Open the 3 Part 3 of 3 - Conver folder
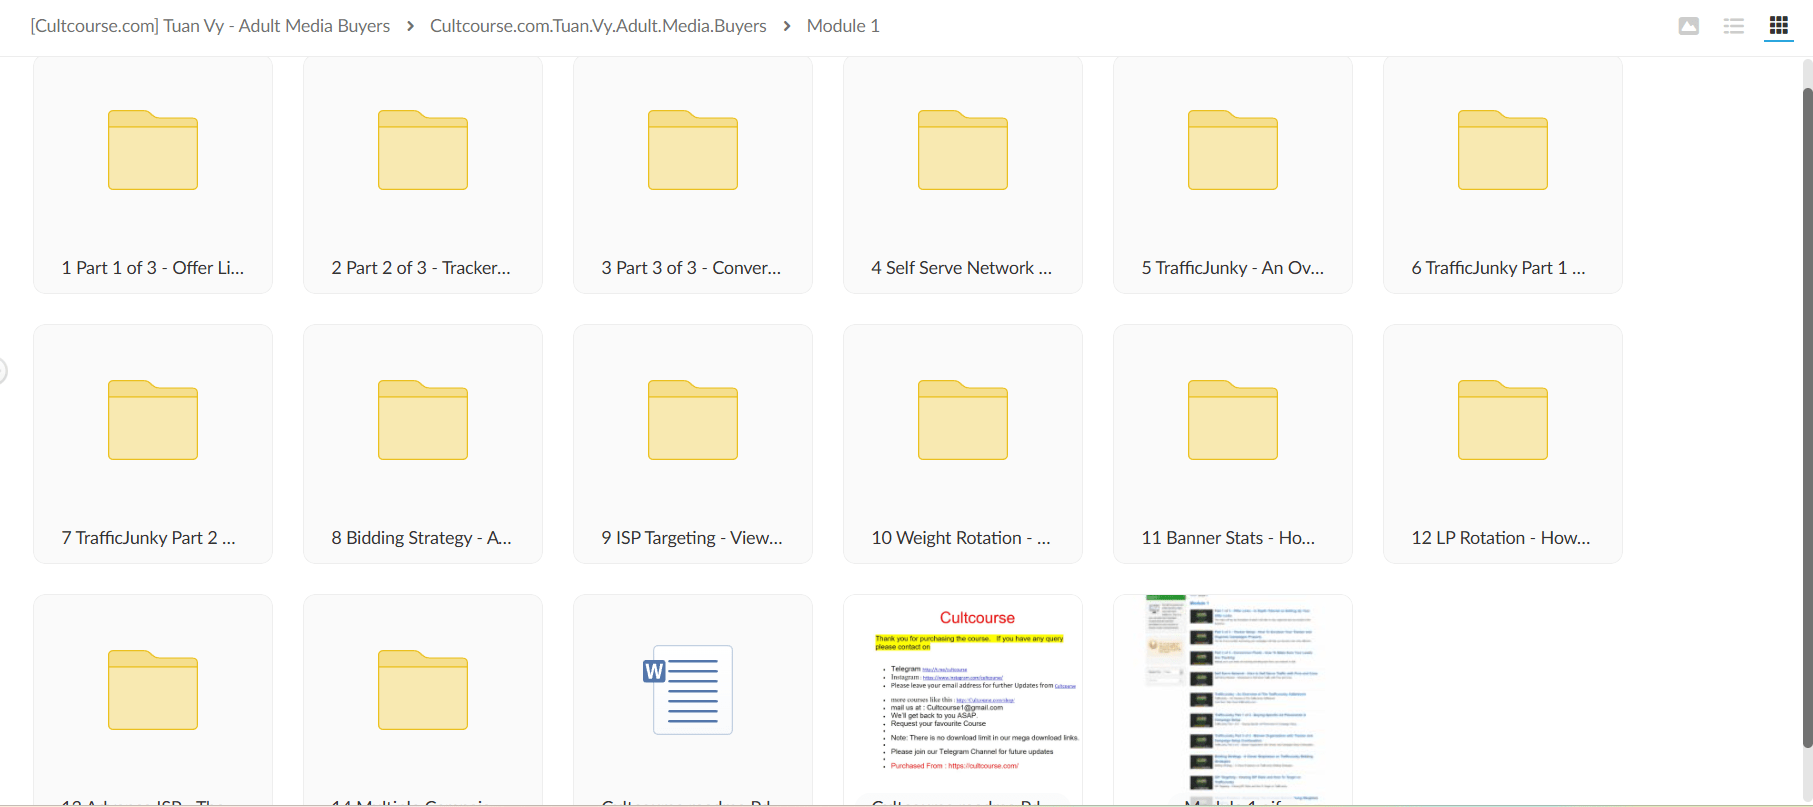1813x807 pixels. (x=693, y=175)
